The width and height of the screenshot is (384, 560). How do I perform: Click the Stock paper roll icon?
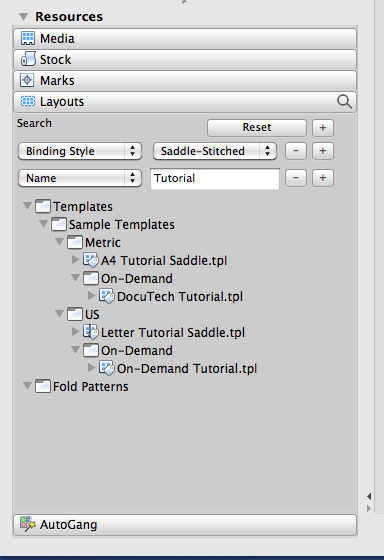(x=28, y=59)
